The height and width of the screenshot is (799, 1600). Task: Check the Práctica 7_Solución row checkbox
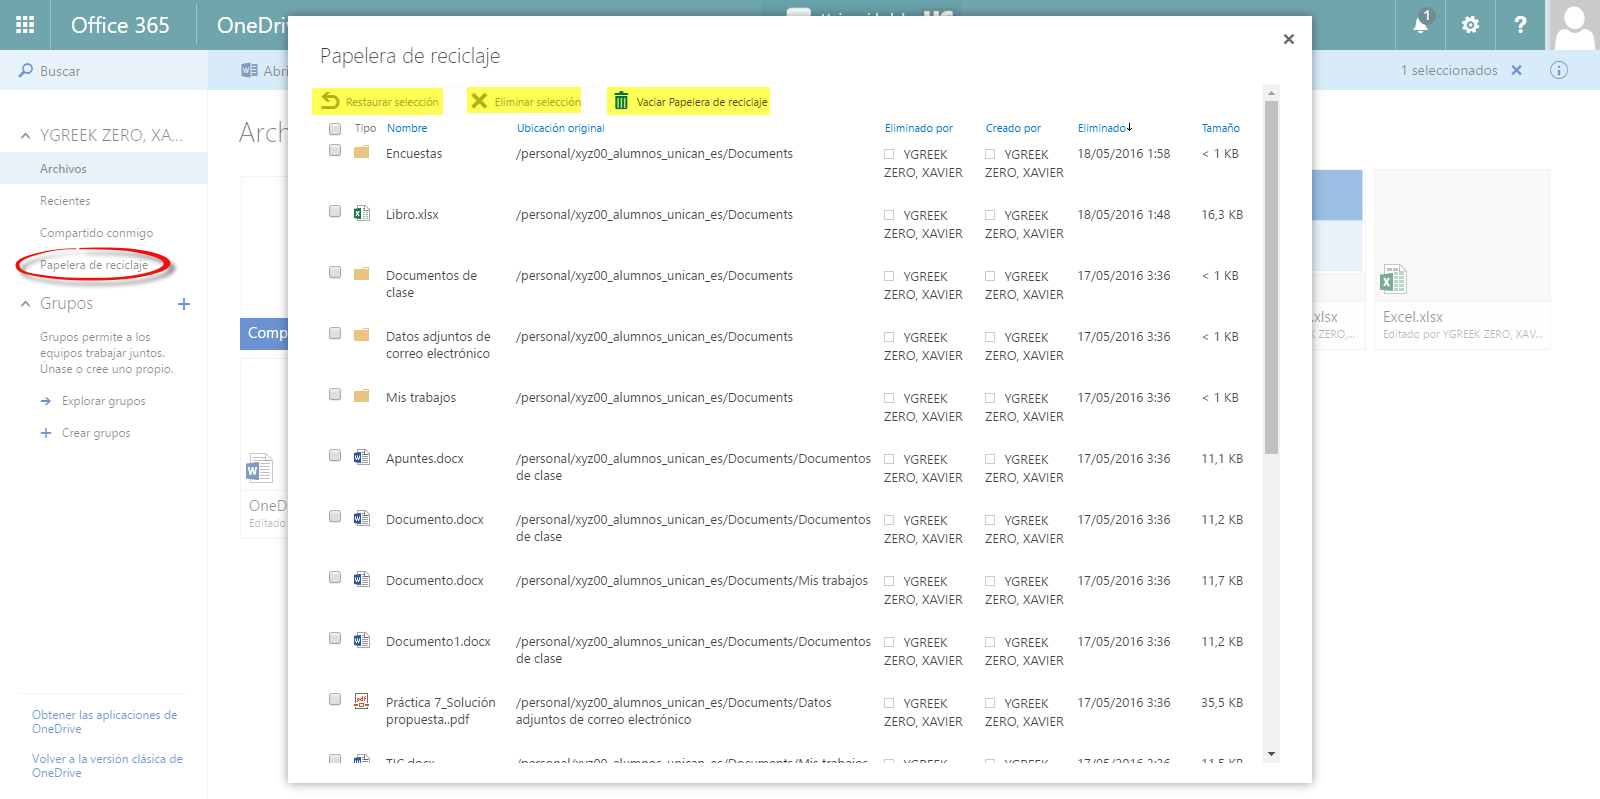(335, 700)
